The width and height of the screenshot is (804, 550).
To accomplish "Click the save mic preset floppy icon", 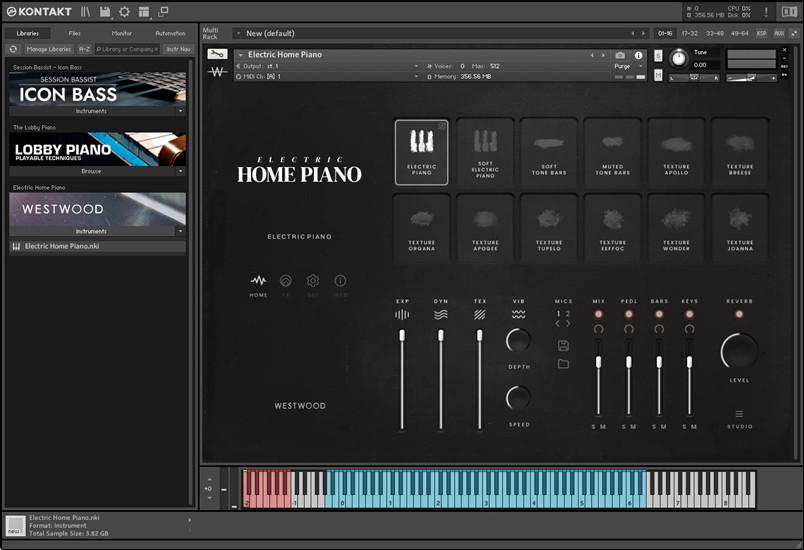I will coord(563,345).
